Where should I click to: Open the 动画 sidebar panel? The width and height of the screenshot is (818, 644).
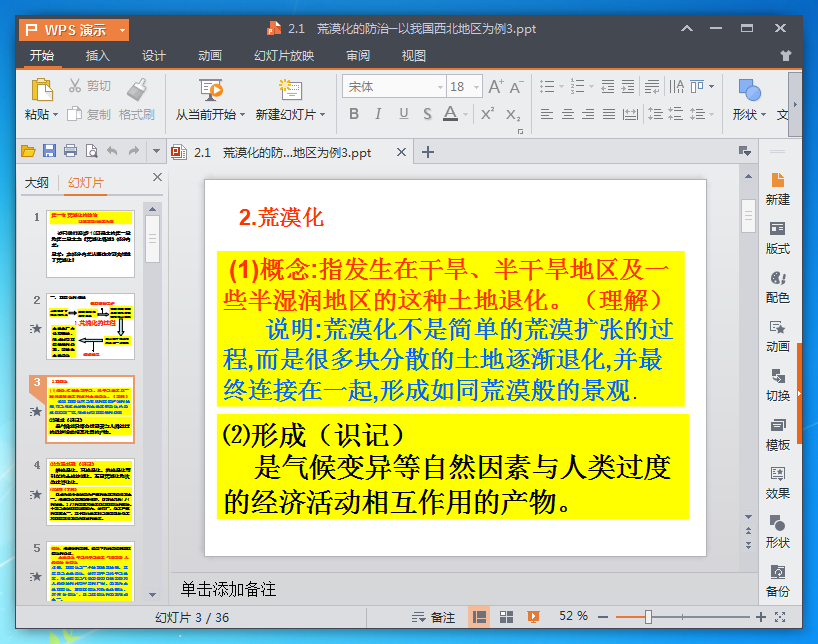[777, 337]
